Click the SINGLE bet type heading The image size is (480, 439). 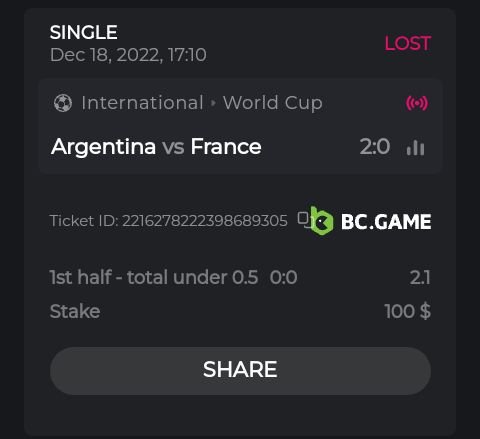pyautogui.click(x=83, y=32)
